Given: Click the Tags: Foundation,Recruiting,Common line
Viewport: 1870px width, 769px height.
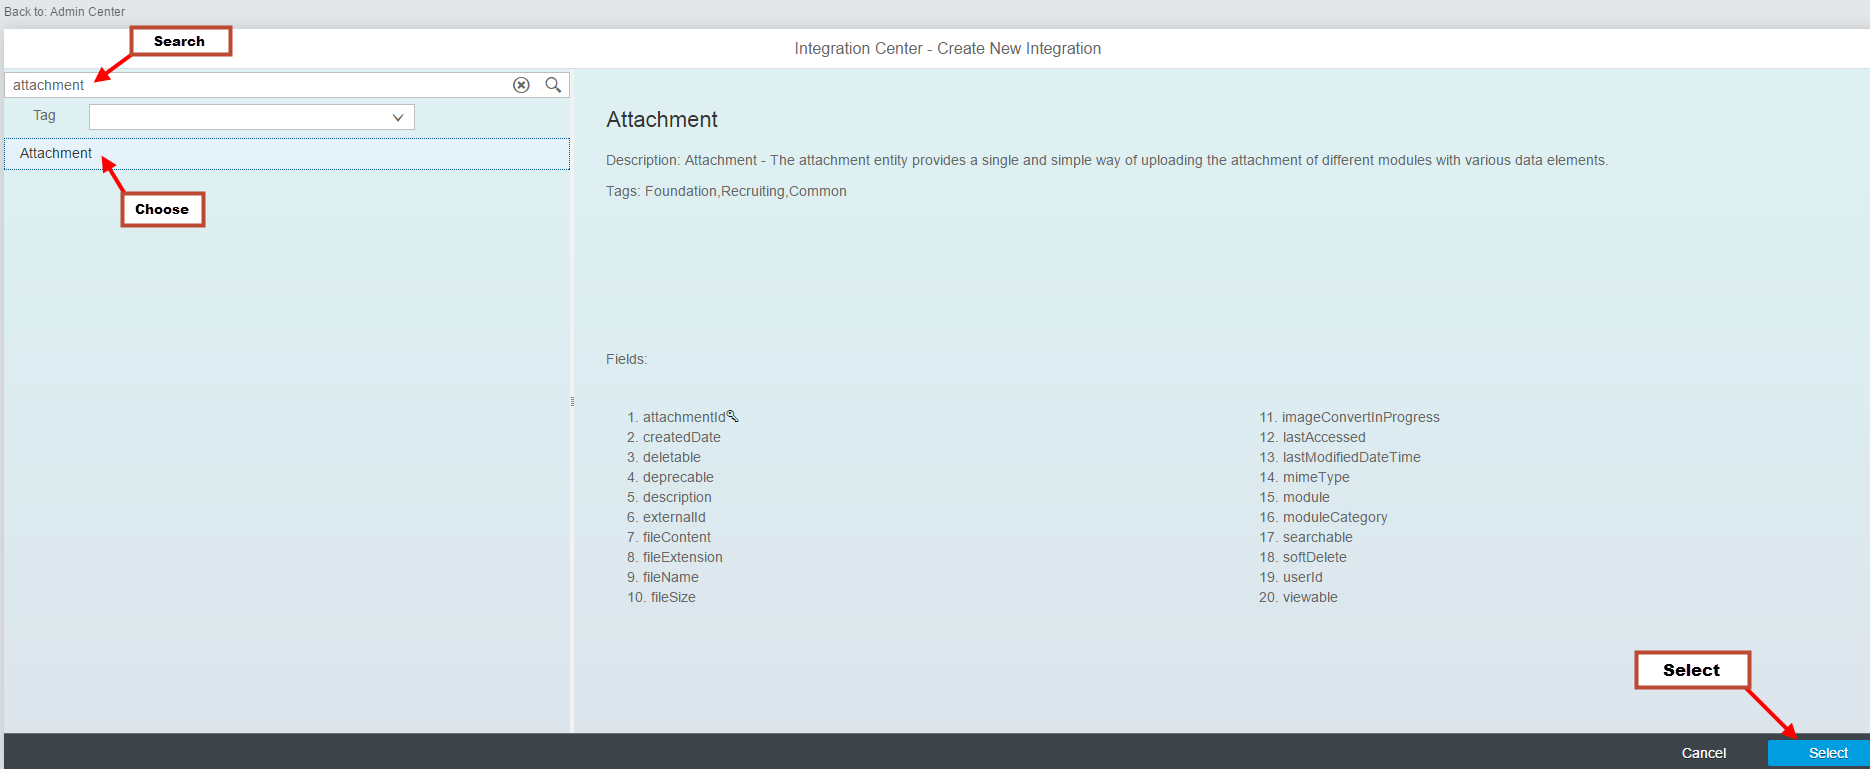Looking at the screenshot, I should (x=726, y=191).
